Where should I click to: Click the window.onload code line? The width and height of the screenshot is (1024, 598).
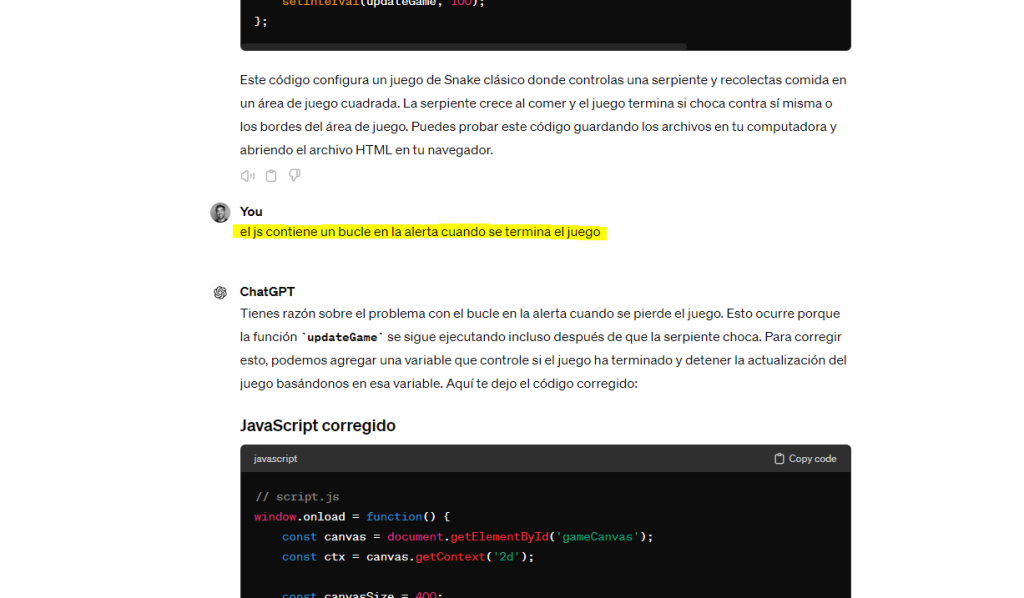coord(352,517)
